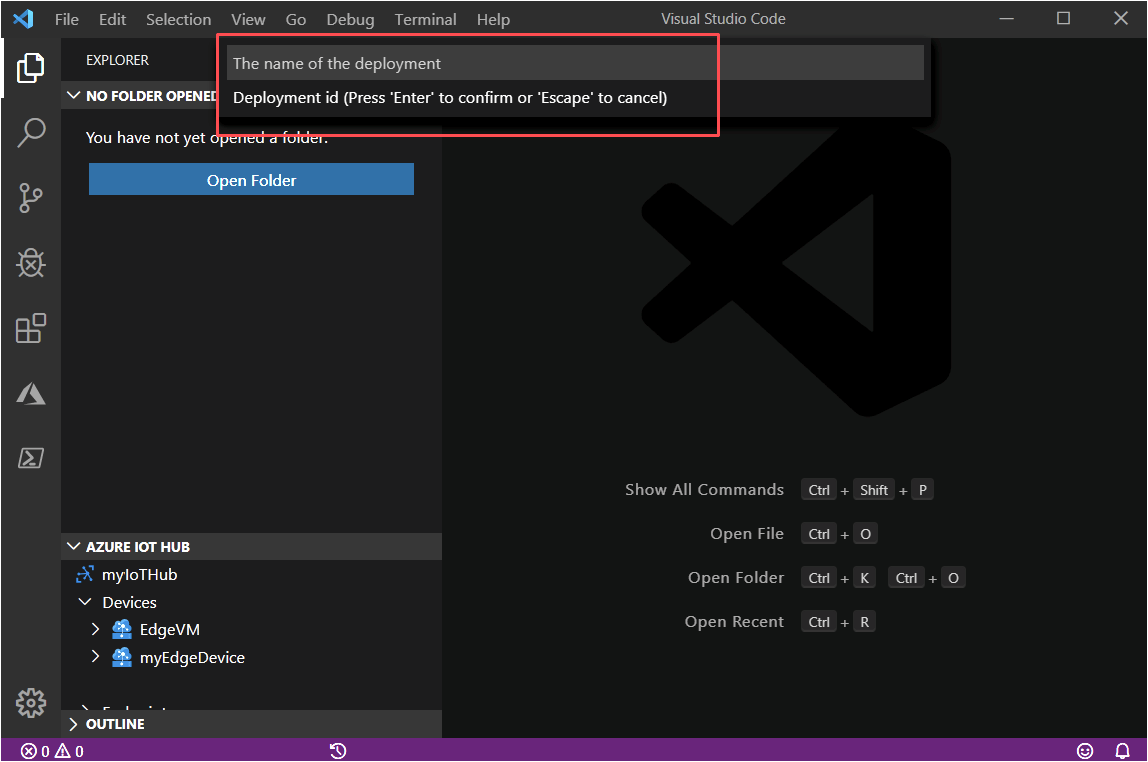Open the Search view icon
The image size is (1148, 762).
click(30, 132)
